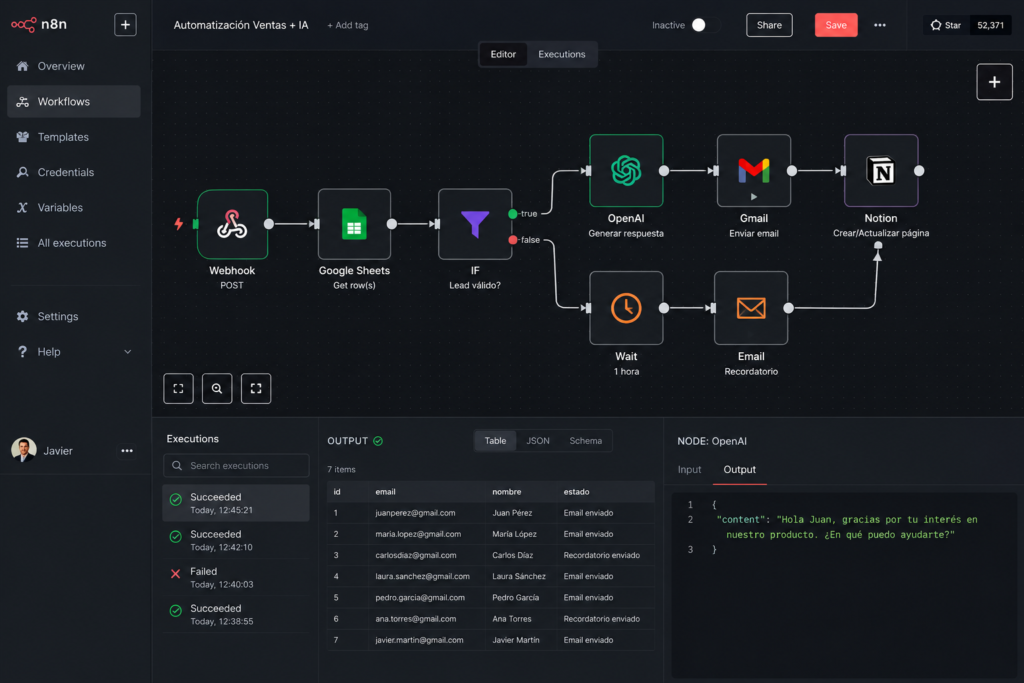Switch to the Executions tab
The width and height of the screenshot is (1024, 683).
(562, 54)
